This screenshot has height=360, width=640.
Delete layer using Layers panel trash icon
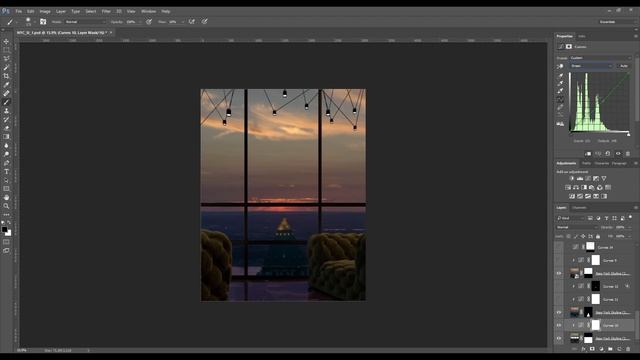628,349
